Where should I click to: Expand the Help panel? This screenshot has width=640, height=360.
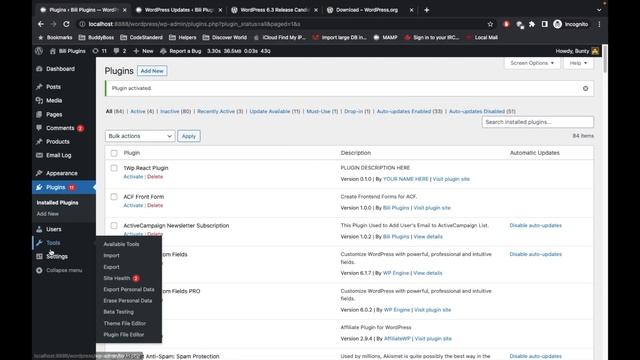pos(578,63)
